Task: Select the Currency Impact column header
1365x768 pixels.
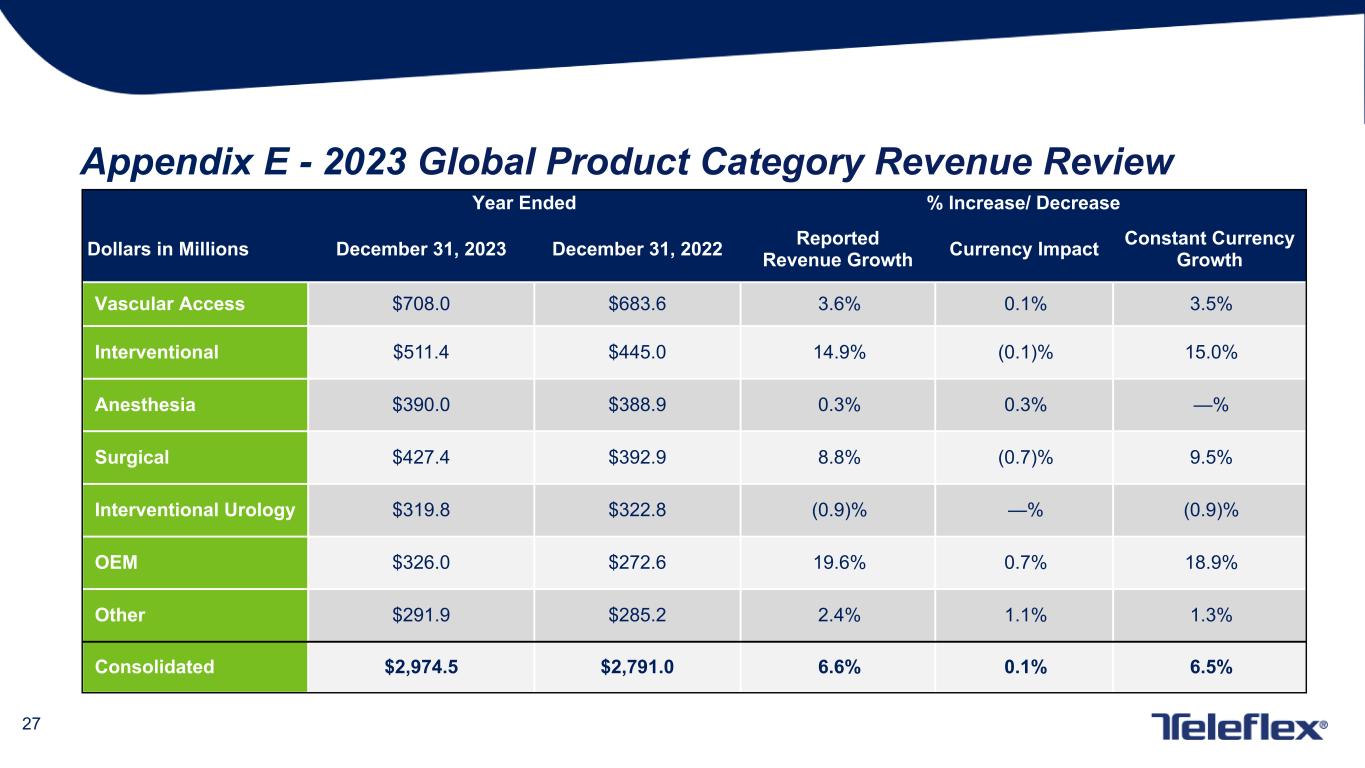Action: 1023,250
